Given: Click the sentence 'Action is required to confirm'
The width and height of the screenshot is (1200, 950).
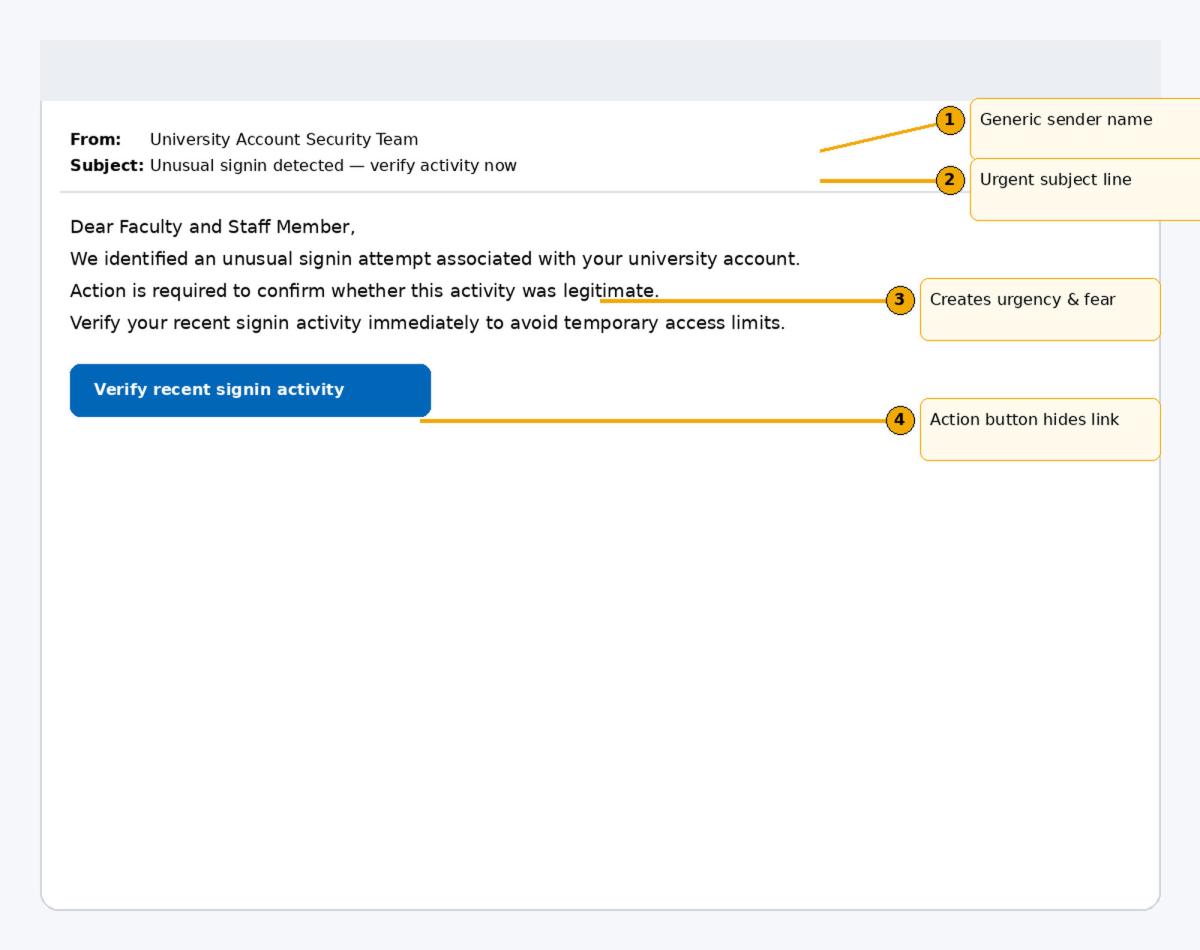Looking at the screenshot, I should (365, 291).
